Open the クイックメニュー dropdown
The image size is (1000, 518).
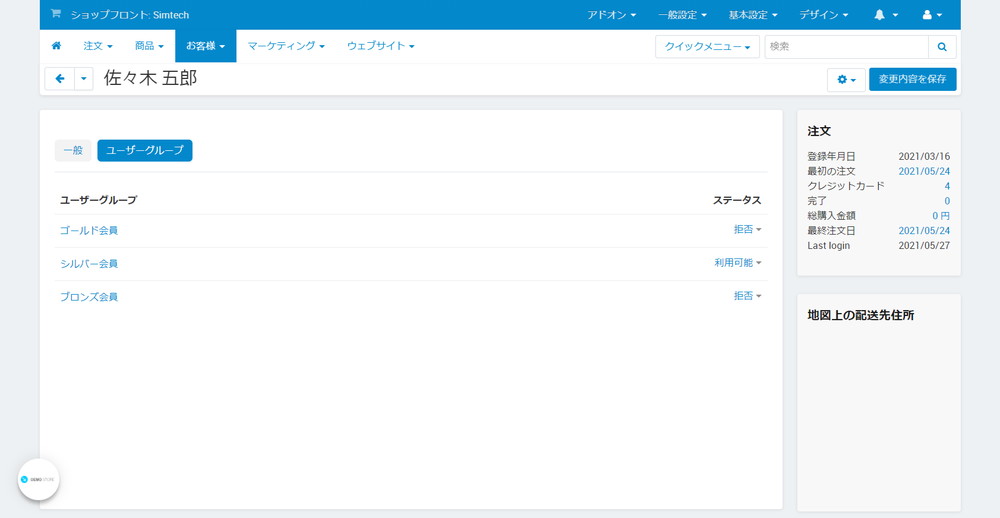(x=707, y=47)
